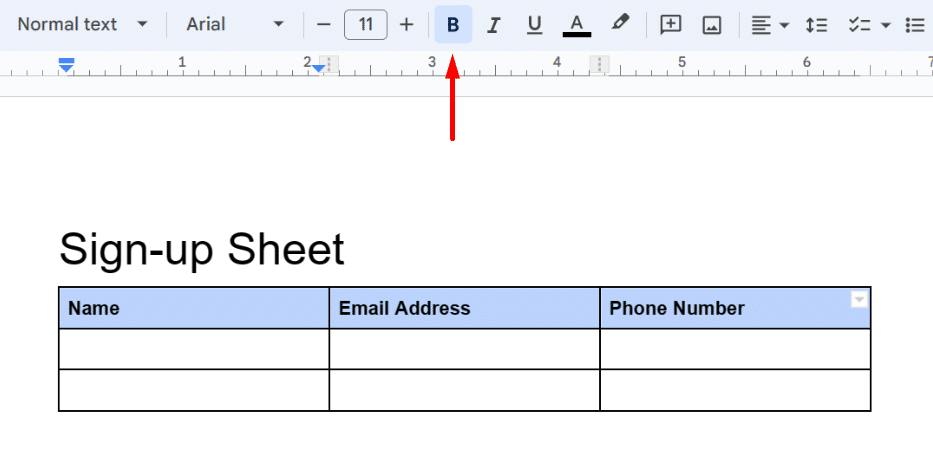The width and height of the screenshot is (933, 454).
Task: Click the Add comment icon
Action: click(x=671, y=25)
